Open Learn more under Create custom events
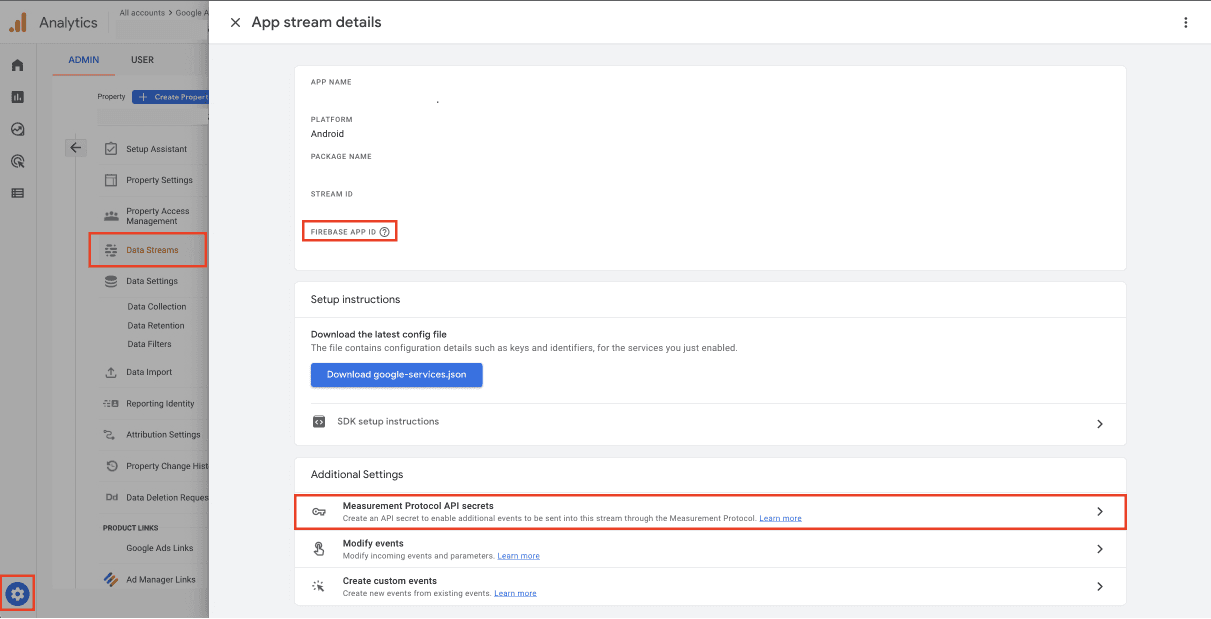Image resolution: width=1211 pixels, height=619 pixels. click(515, 592)
